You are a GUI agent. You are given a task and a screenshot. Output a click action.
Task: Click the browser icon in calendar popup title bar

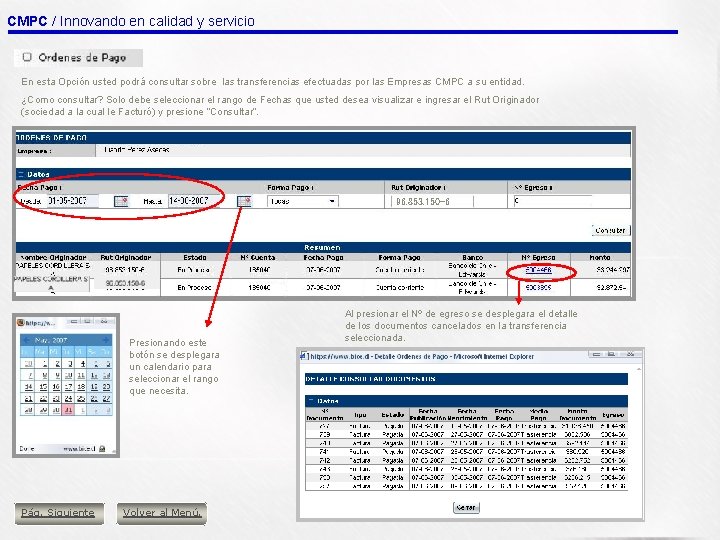coord(20,322)
